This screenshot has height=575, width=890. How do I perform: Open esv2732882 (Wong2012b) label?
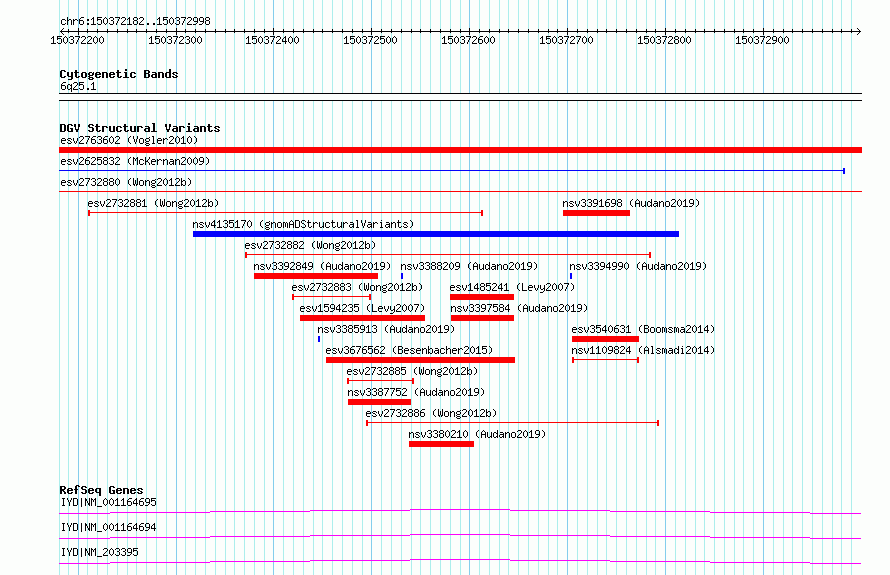(x=310, y=245)
